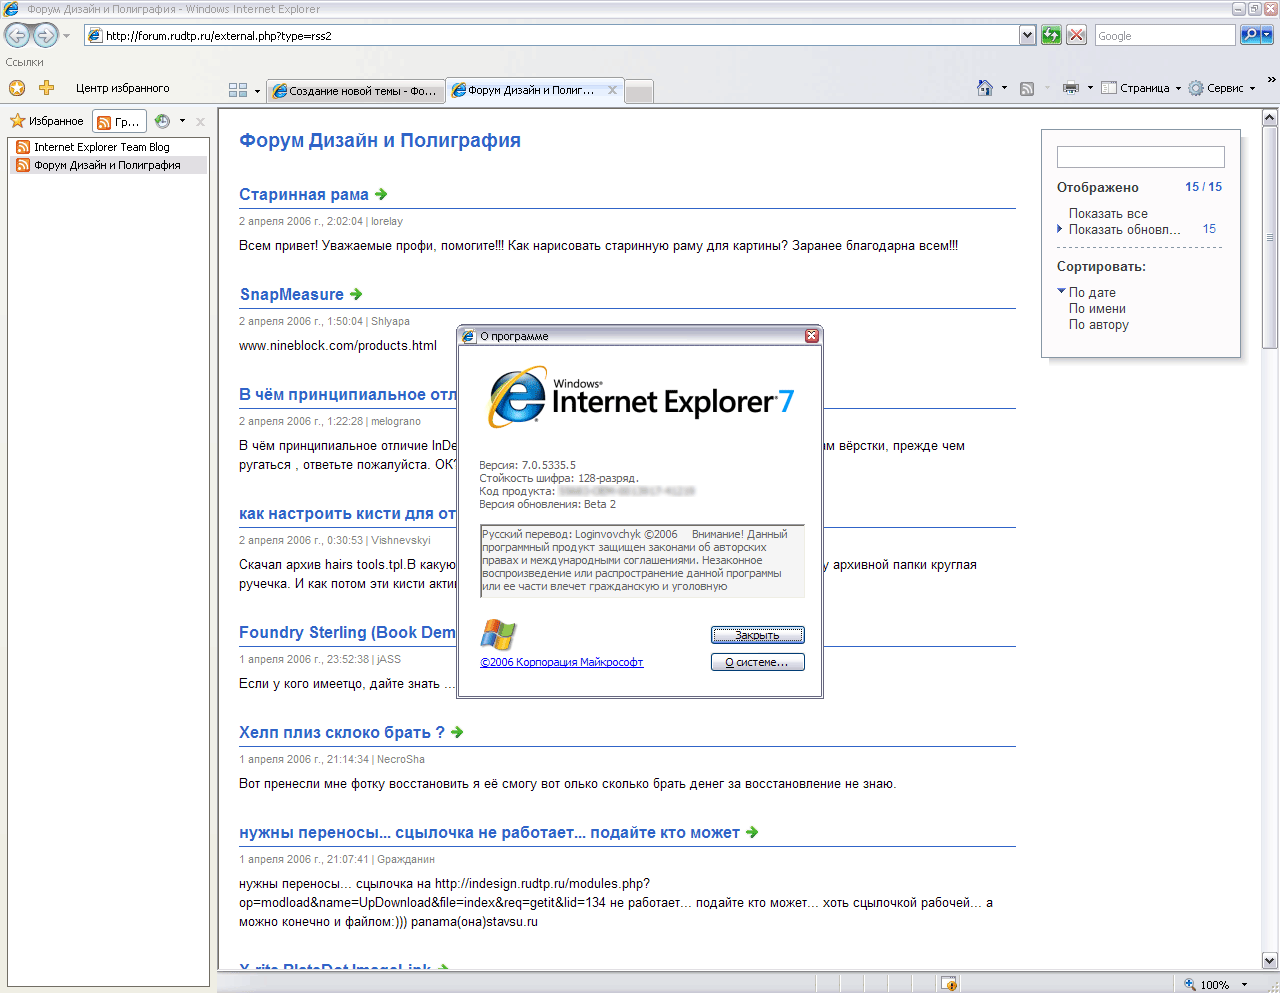1280x993 pixels.
Task: Run search with the magnifier button
Action: click(x=1249, y=36)
